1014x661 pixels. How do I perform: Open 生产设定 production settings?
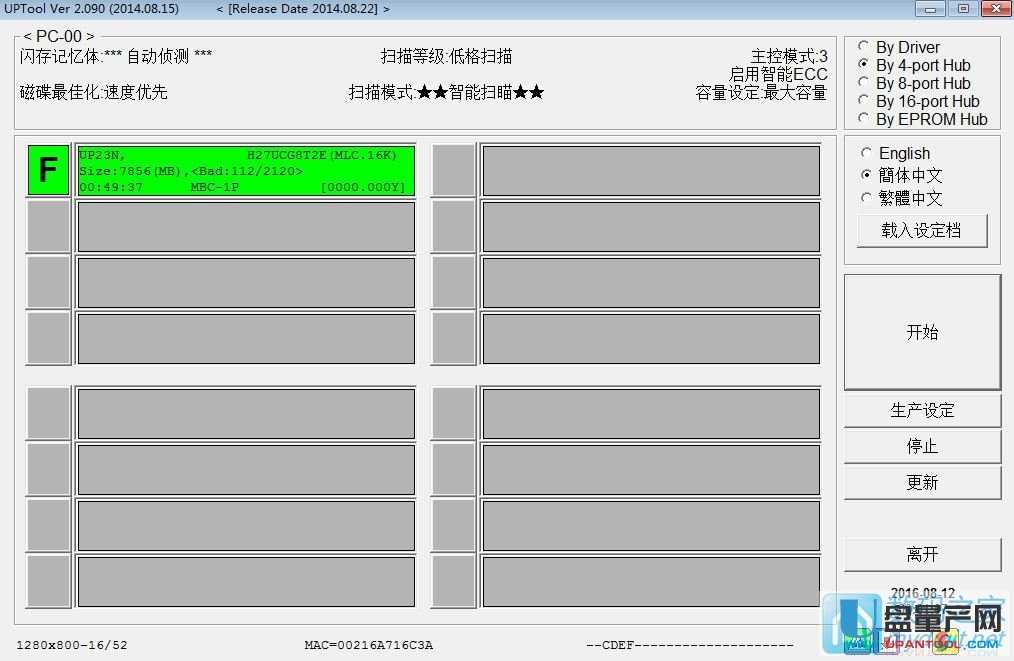(921, 410)
